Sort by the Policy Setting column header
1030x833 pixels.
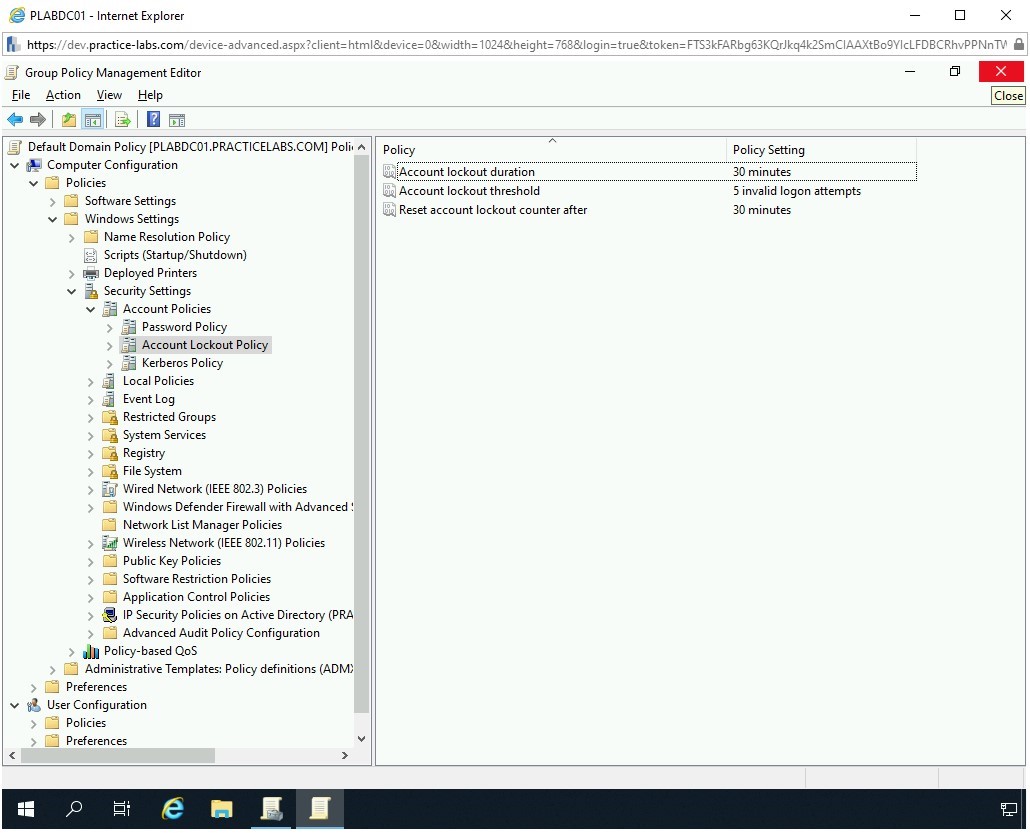[768, 150]
